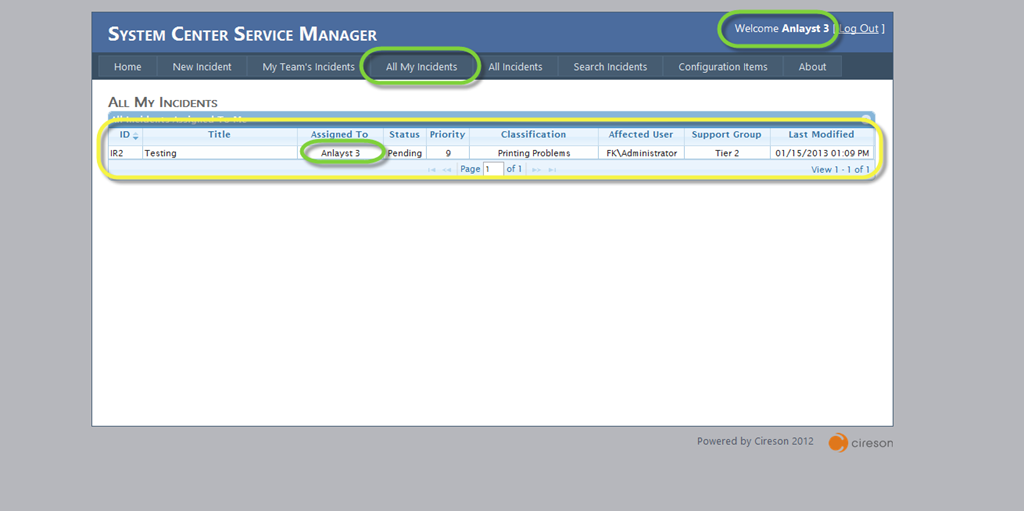Viewport: 1024px width, 511px height.
Task: Click the previous page pager icon
Action: click(x=447, y=170)
